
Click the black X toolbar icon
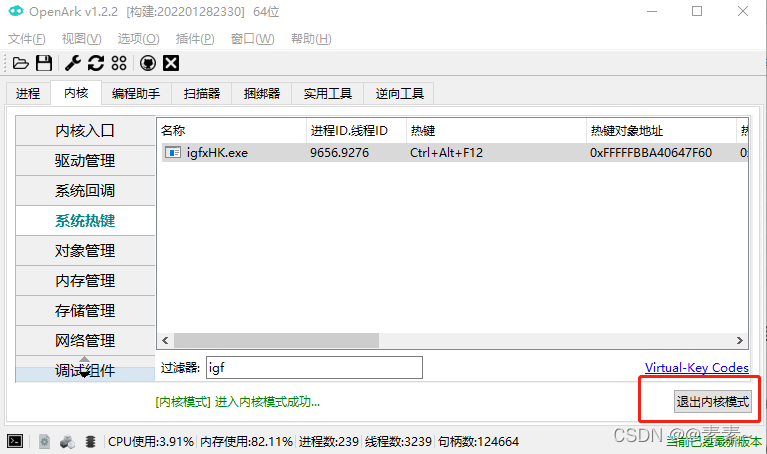[171, 63]
